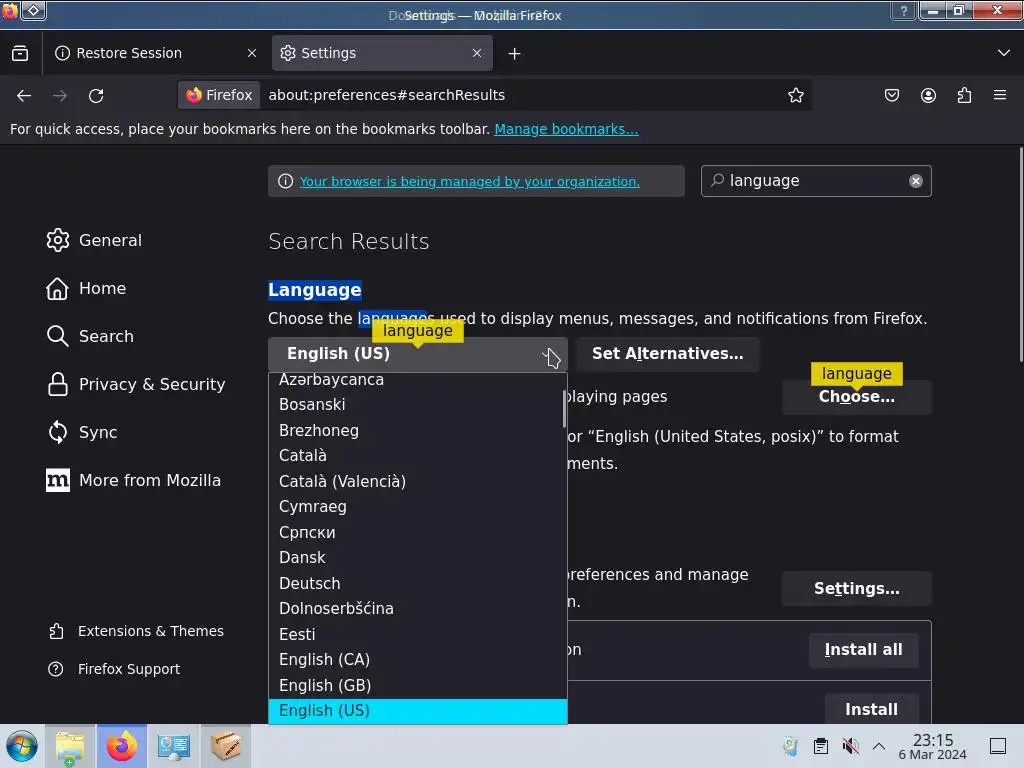This screenshot has height=768, width=1024.
Task: Open More from Mozilla
Action: tap(133, 481)
